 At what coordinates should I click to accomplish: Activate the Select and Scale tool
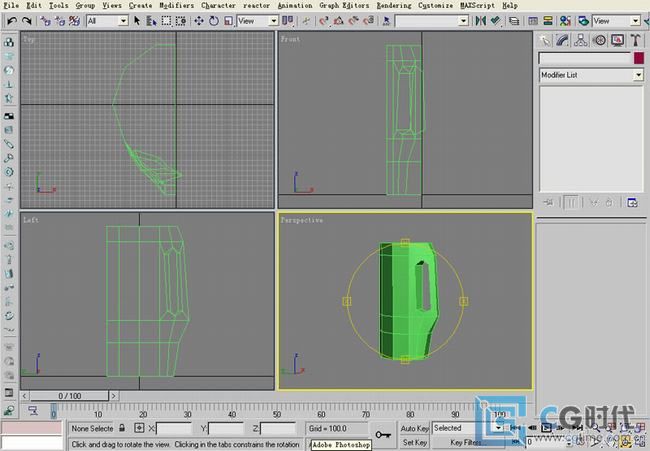tap(228, 21)
